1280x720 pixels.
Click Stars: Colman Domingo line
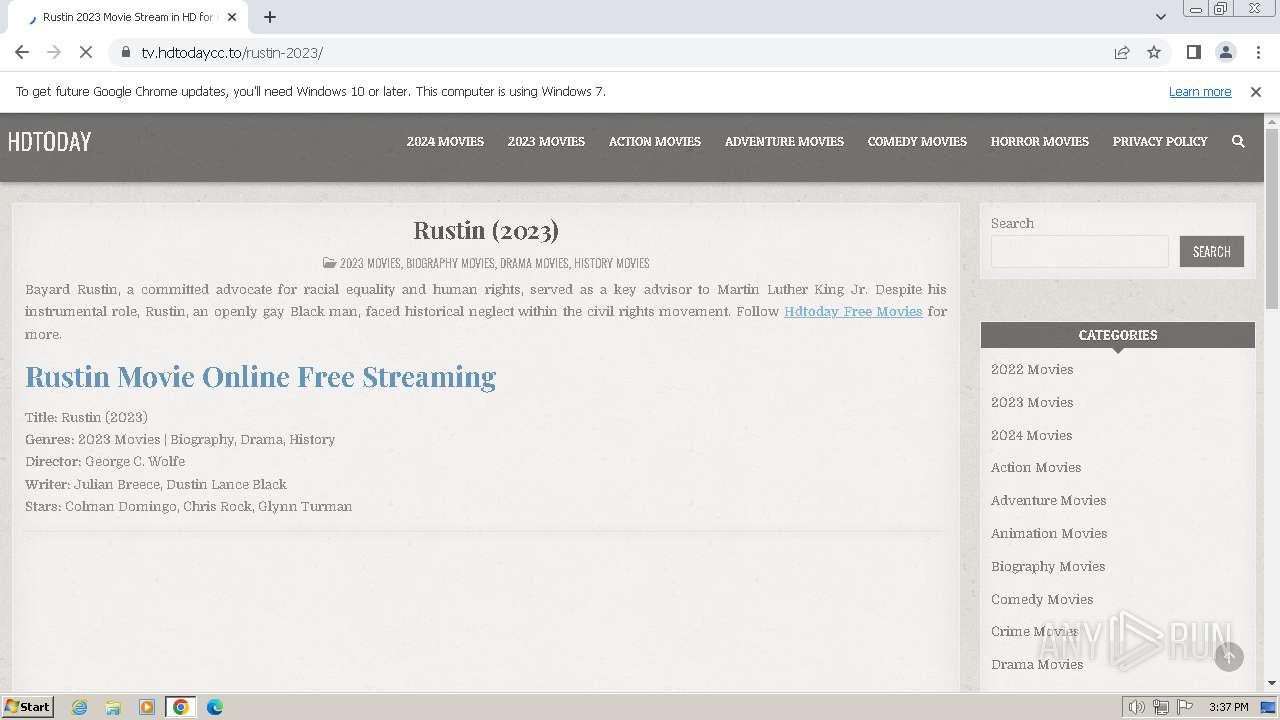(x=188, y=506)
